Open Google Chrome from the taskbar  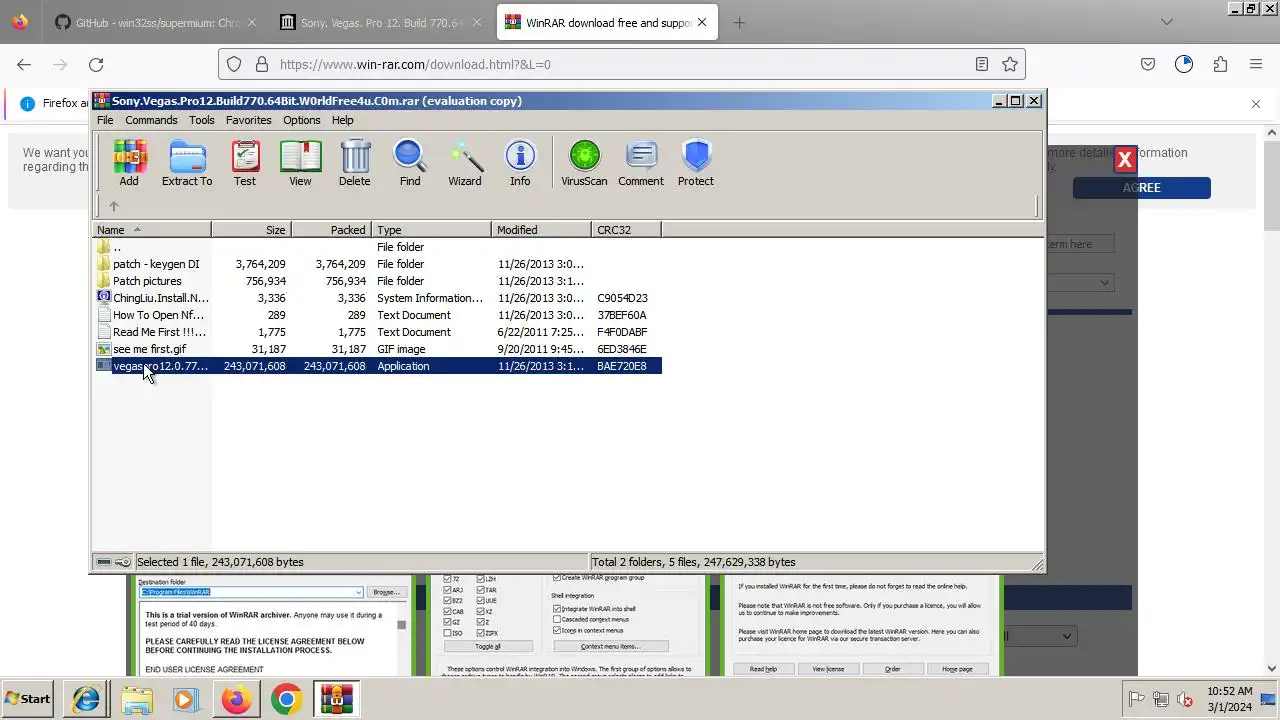tap(286, 699)
